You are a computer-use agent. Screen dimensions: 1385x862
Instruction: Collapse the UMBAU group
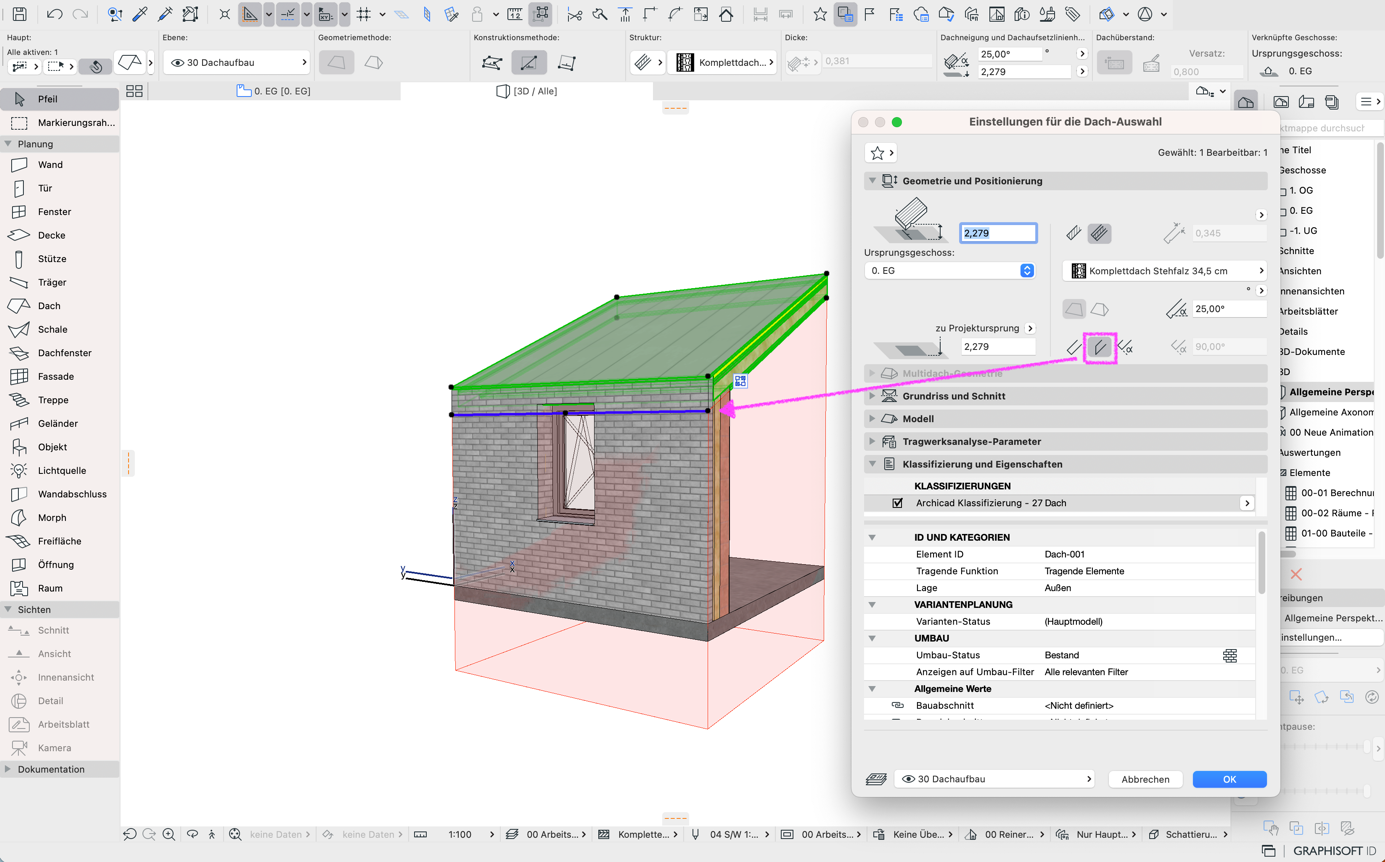click(x=872, y=638)
